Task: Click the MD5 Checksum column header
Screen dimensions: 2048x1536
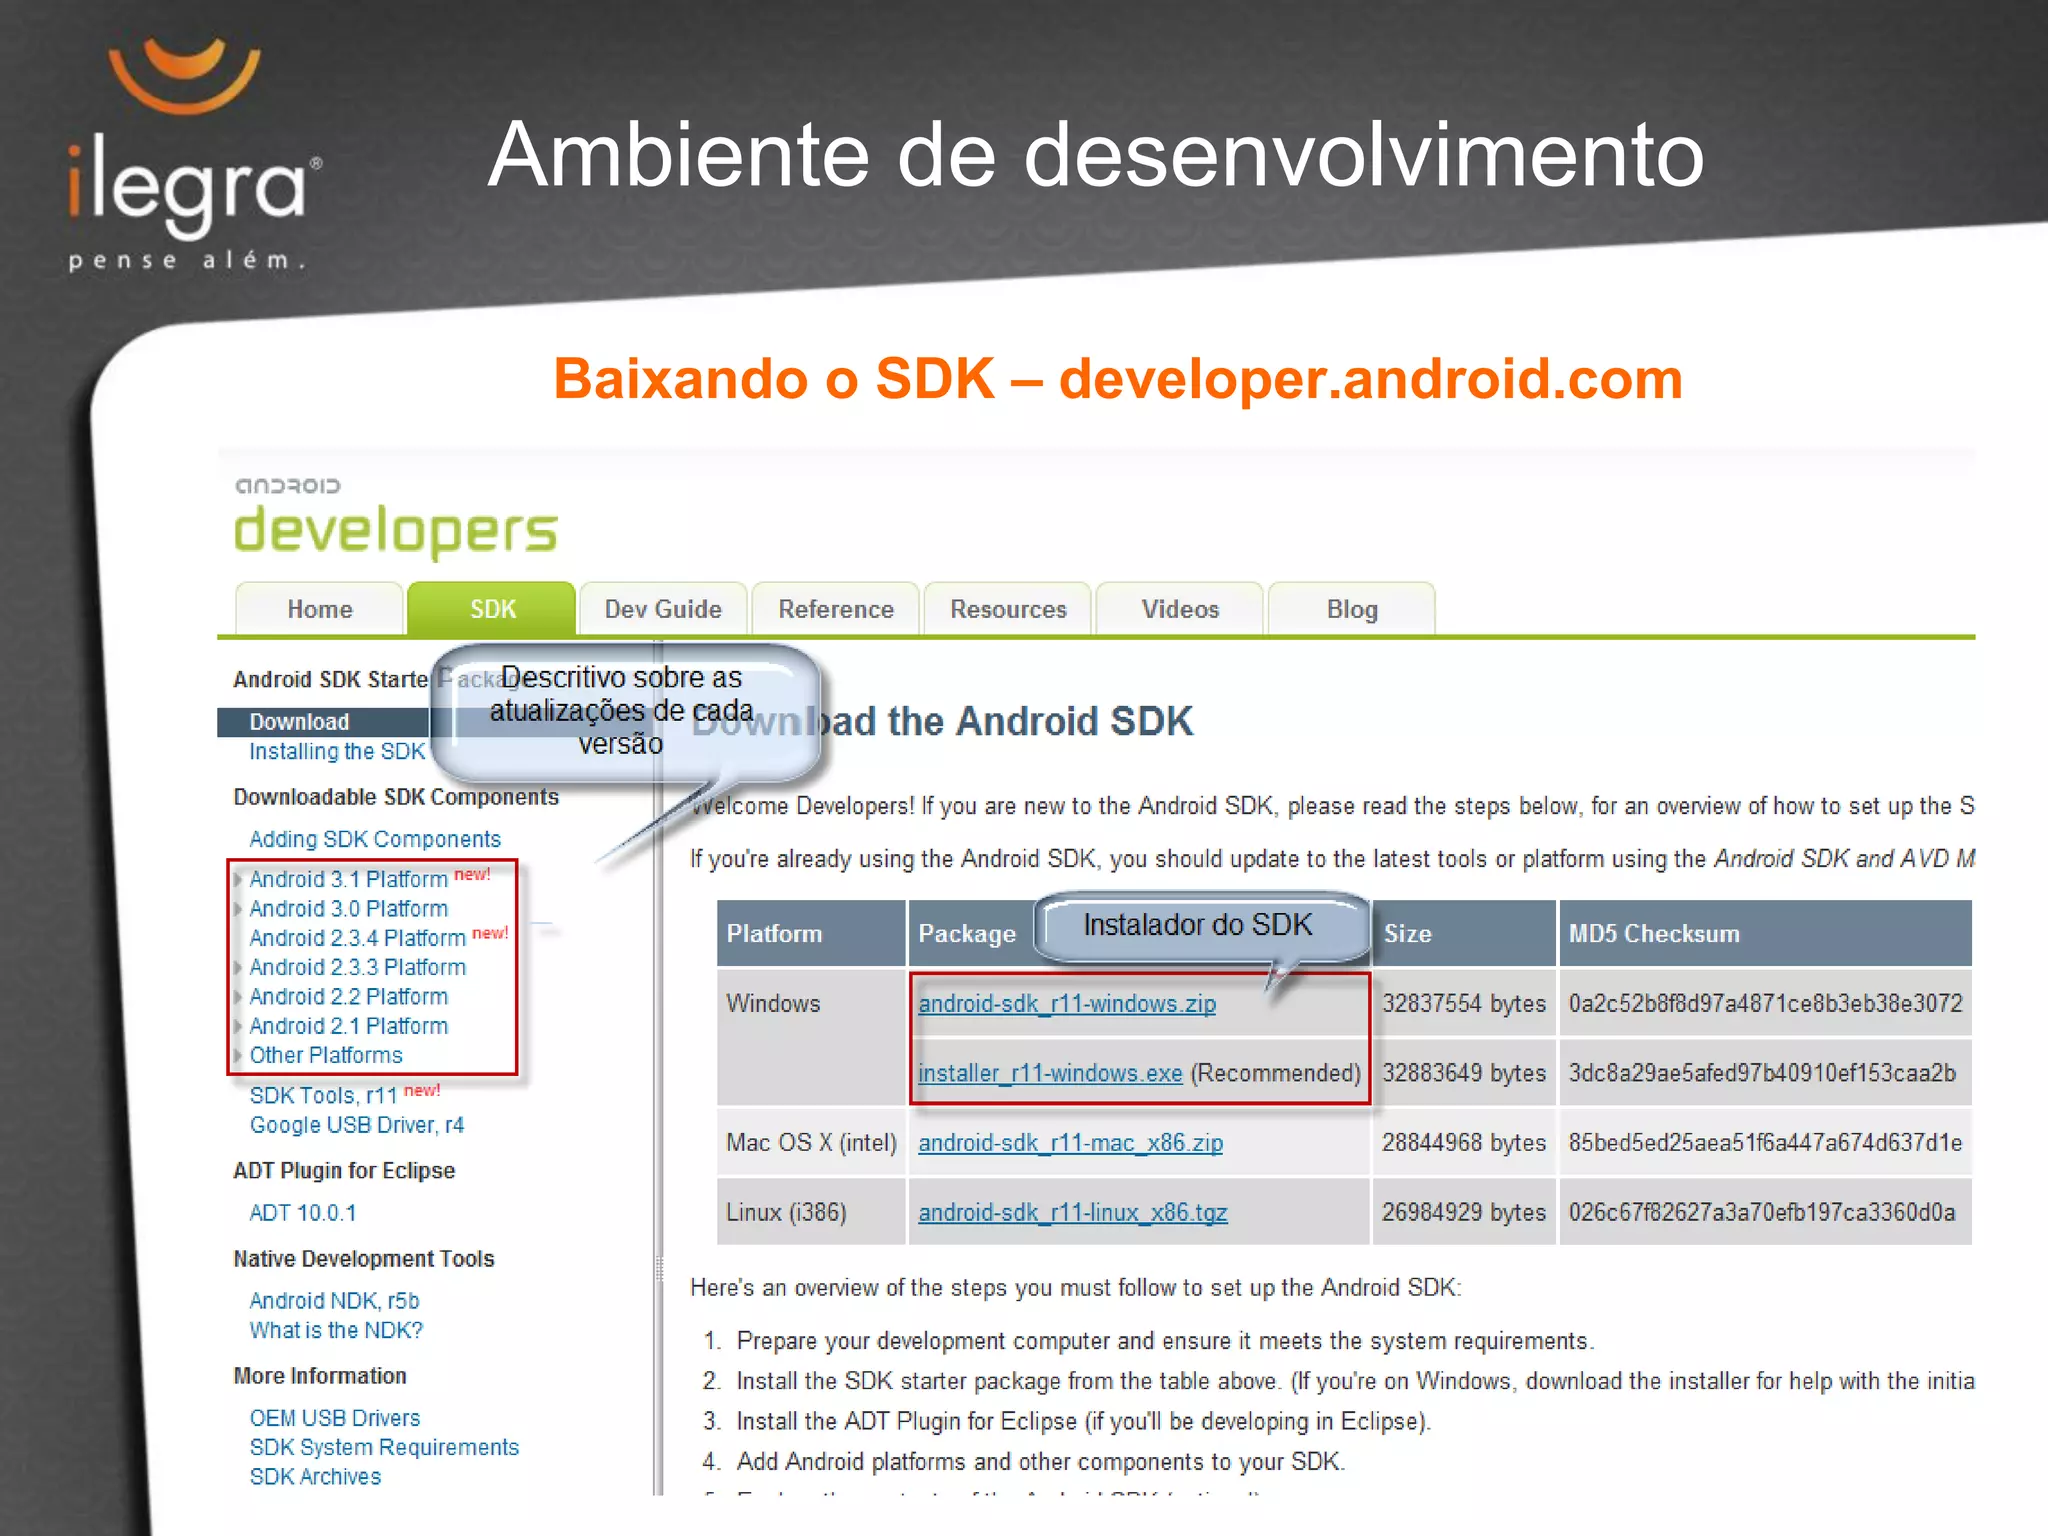Action: (x=1765, y=933)
